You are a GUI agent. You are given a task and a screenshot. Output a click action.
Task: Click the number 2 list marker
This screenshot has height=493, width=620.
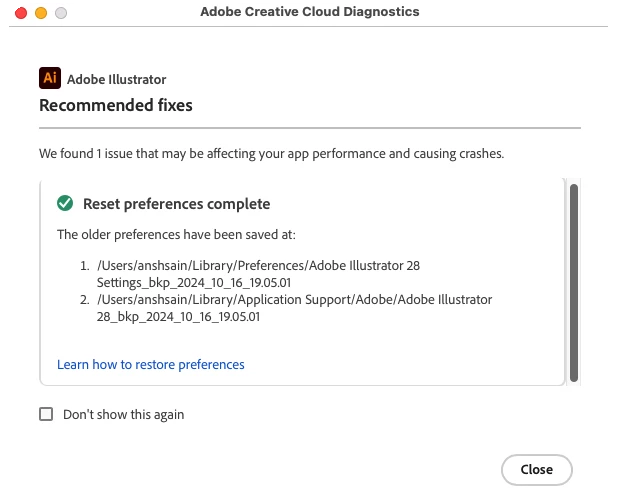(84, 299)
